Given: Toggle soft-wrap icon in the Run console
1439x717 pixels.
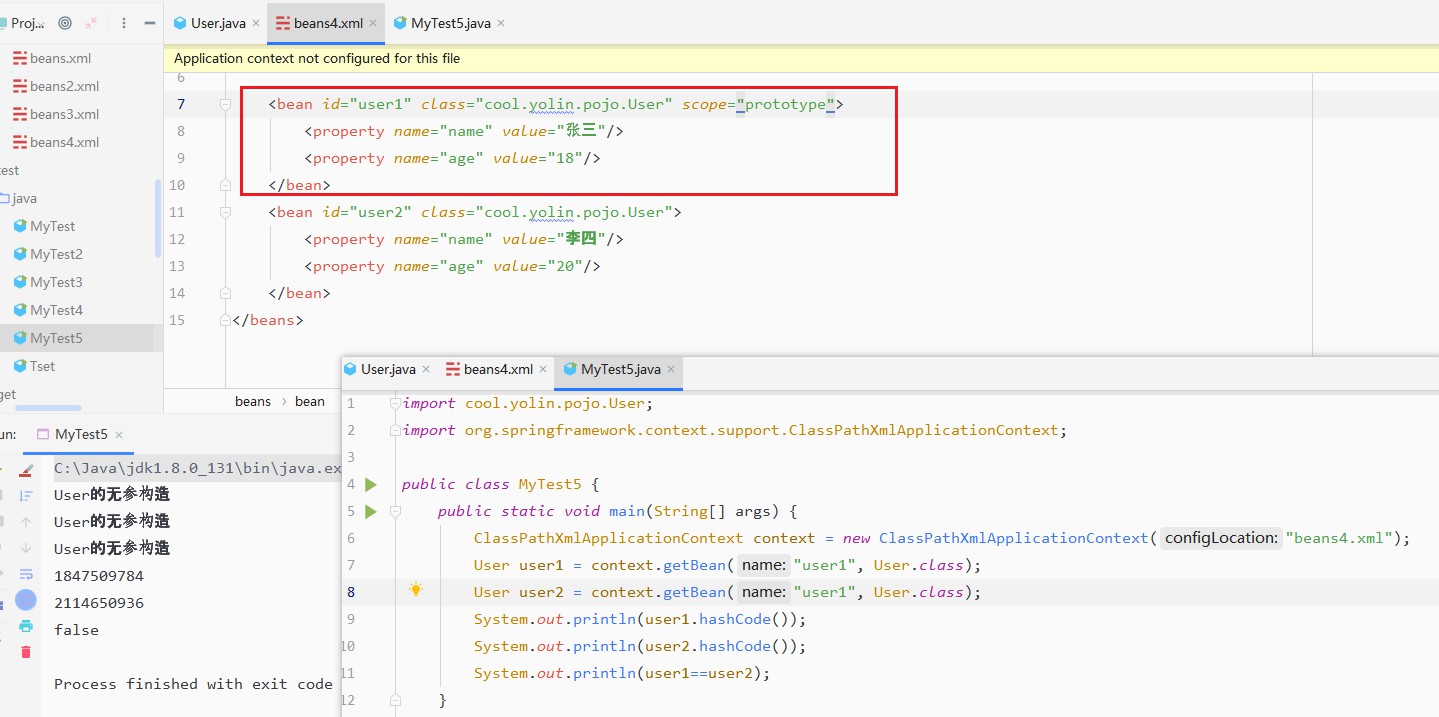Looking at the screenshot, I should [x=26, y=574].
